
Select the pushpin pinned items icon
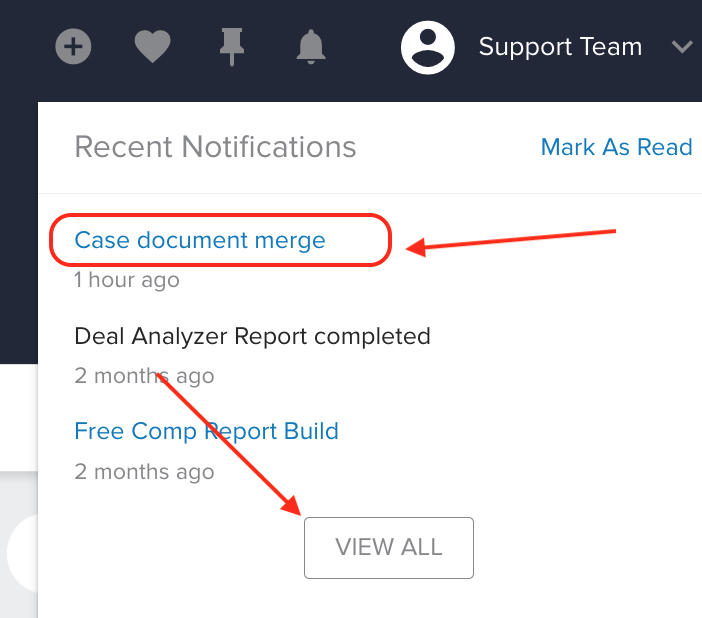[x=232, y=47]
